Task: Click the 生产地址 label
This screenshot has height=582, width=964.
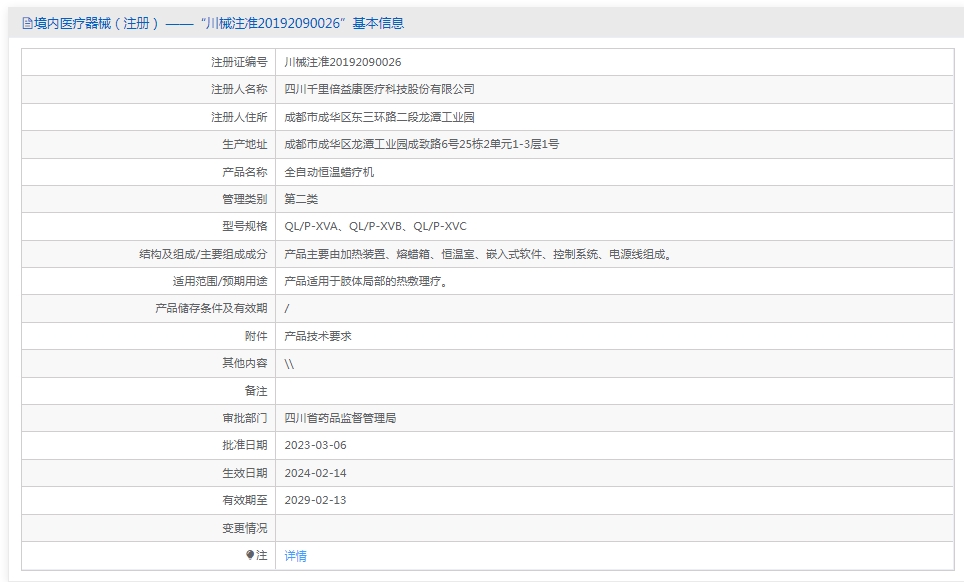Action: pyautogui.click(x=245, y=144)
